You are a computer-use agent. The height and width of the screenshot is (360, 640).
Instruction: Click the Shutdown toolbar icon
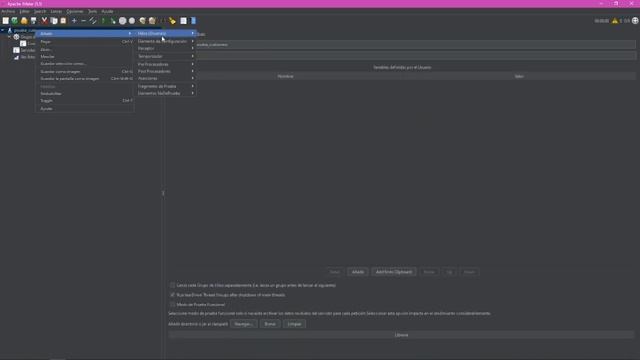pyautogui.click(x=132, y=20)
